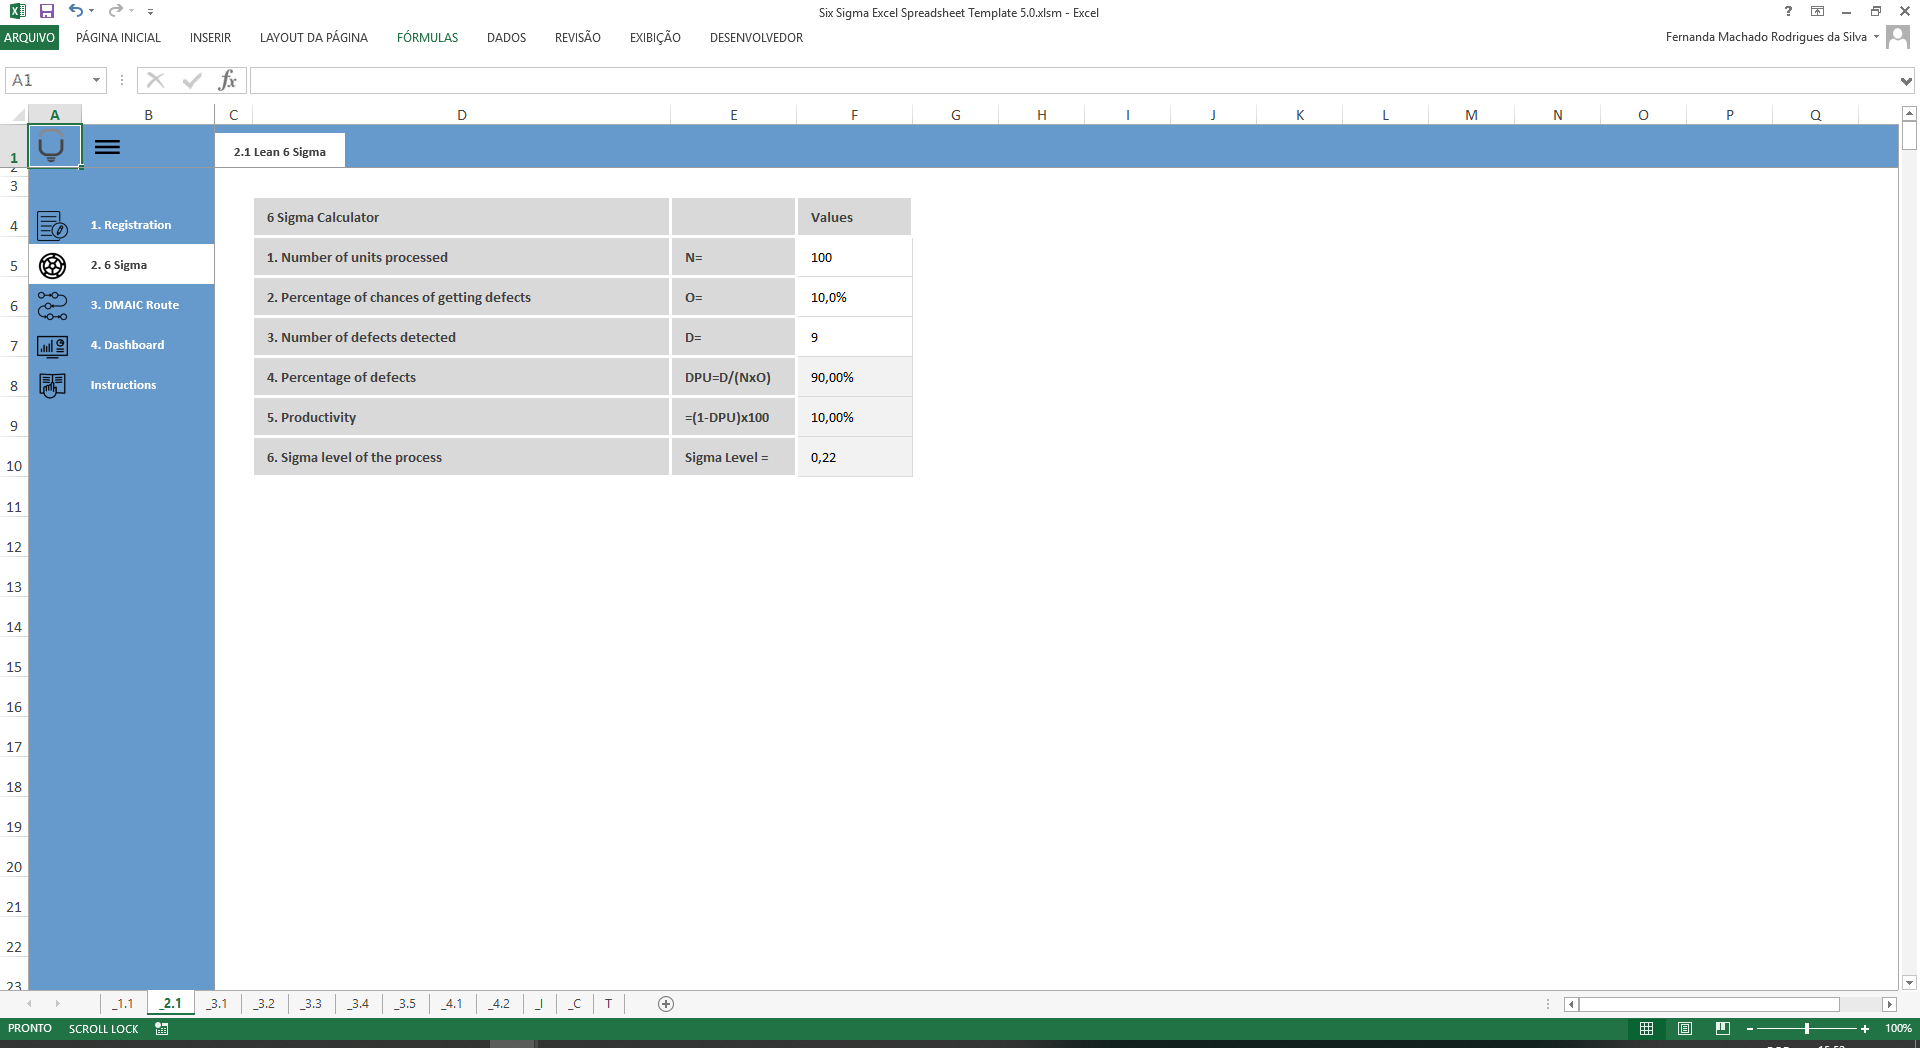Open the hamburger menu in the sidebar
This screenshot has width=1920, height=1048.
pyautogui.click(x=107, y=146)
